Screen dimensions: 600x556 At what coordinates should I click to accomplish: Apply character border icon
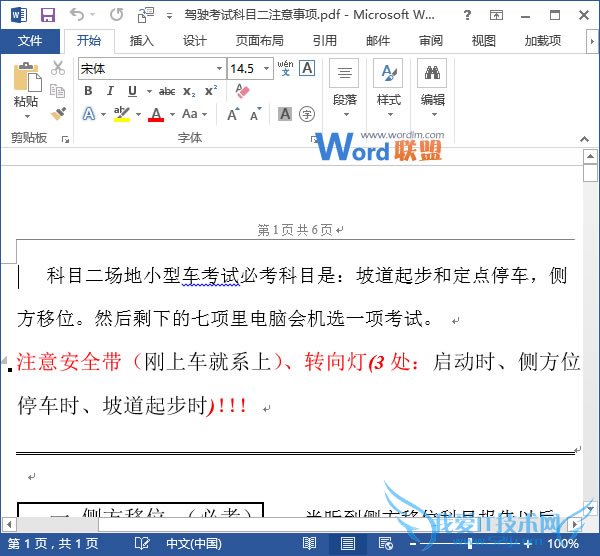[x=307, y=68]
